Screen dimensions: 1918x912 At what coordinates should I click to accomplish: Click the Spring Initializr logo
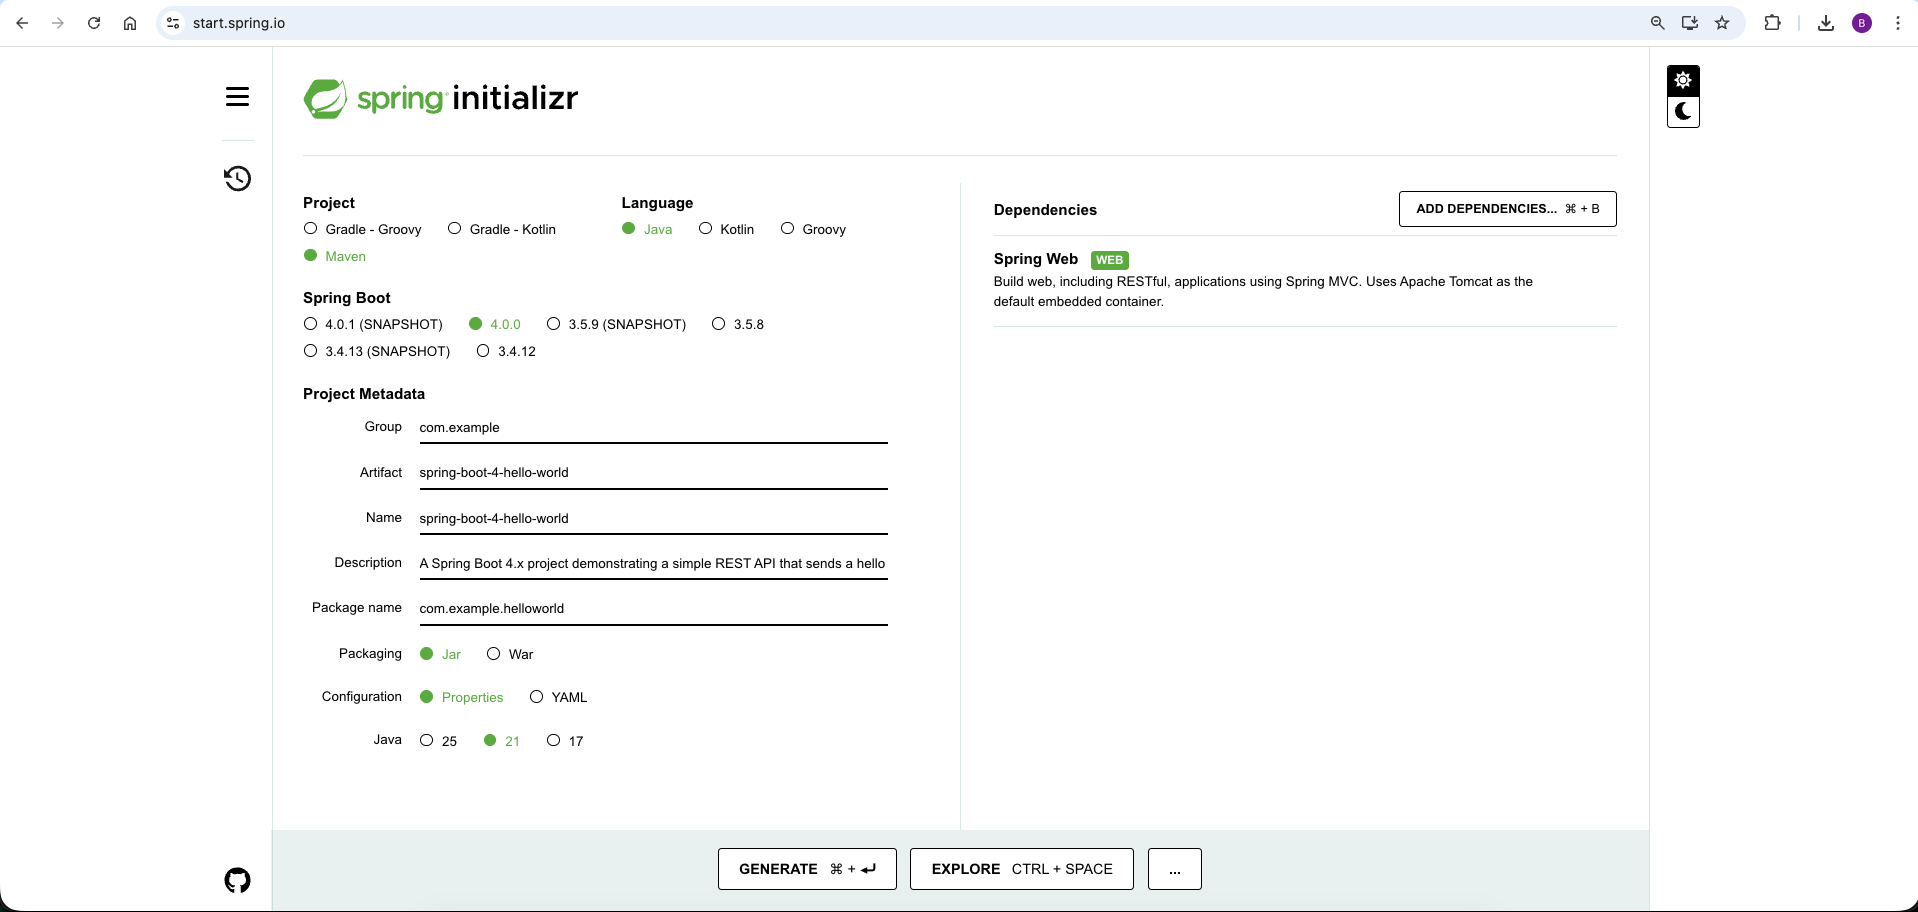pos(441,98)
